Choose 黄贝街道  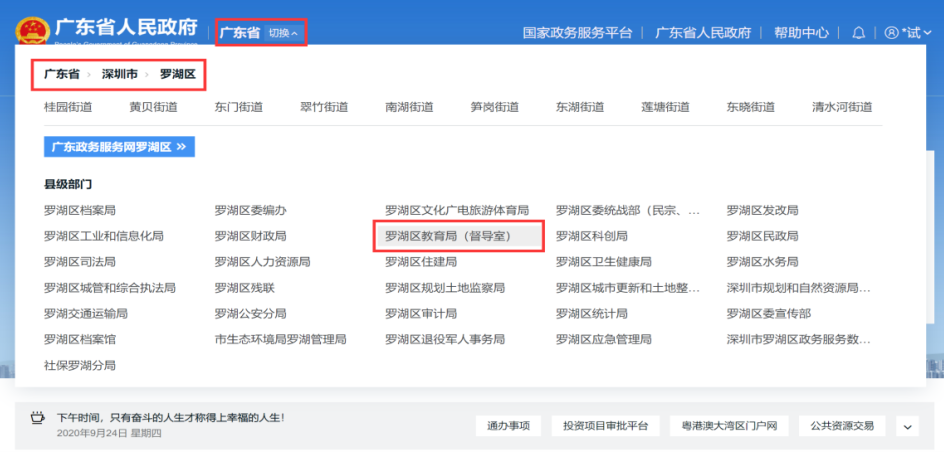click(x=154, y=108)
